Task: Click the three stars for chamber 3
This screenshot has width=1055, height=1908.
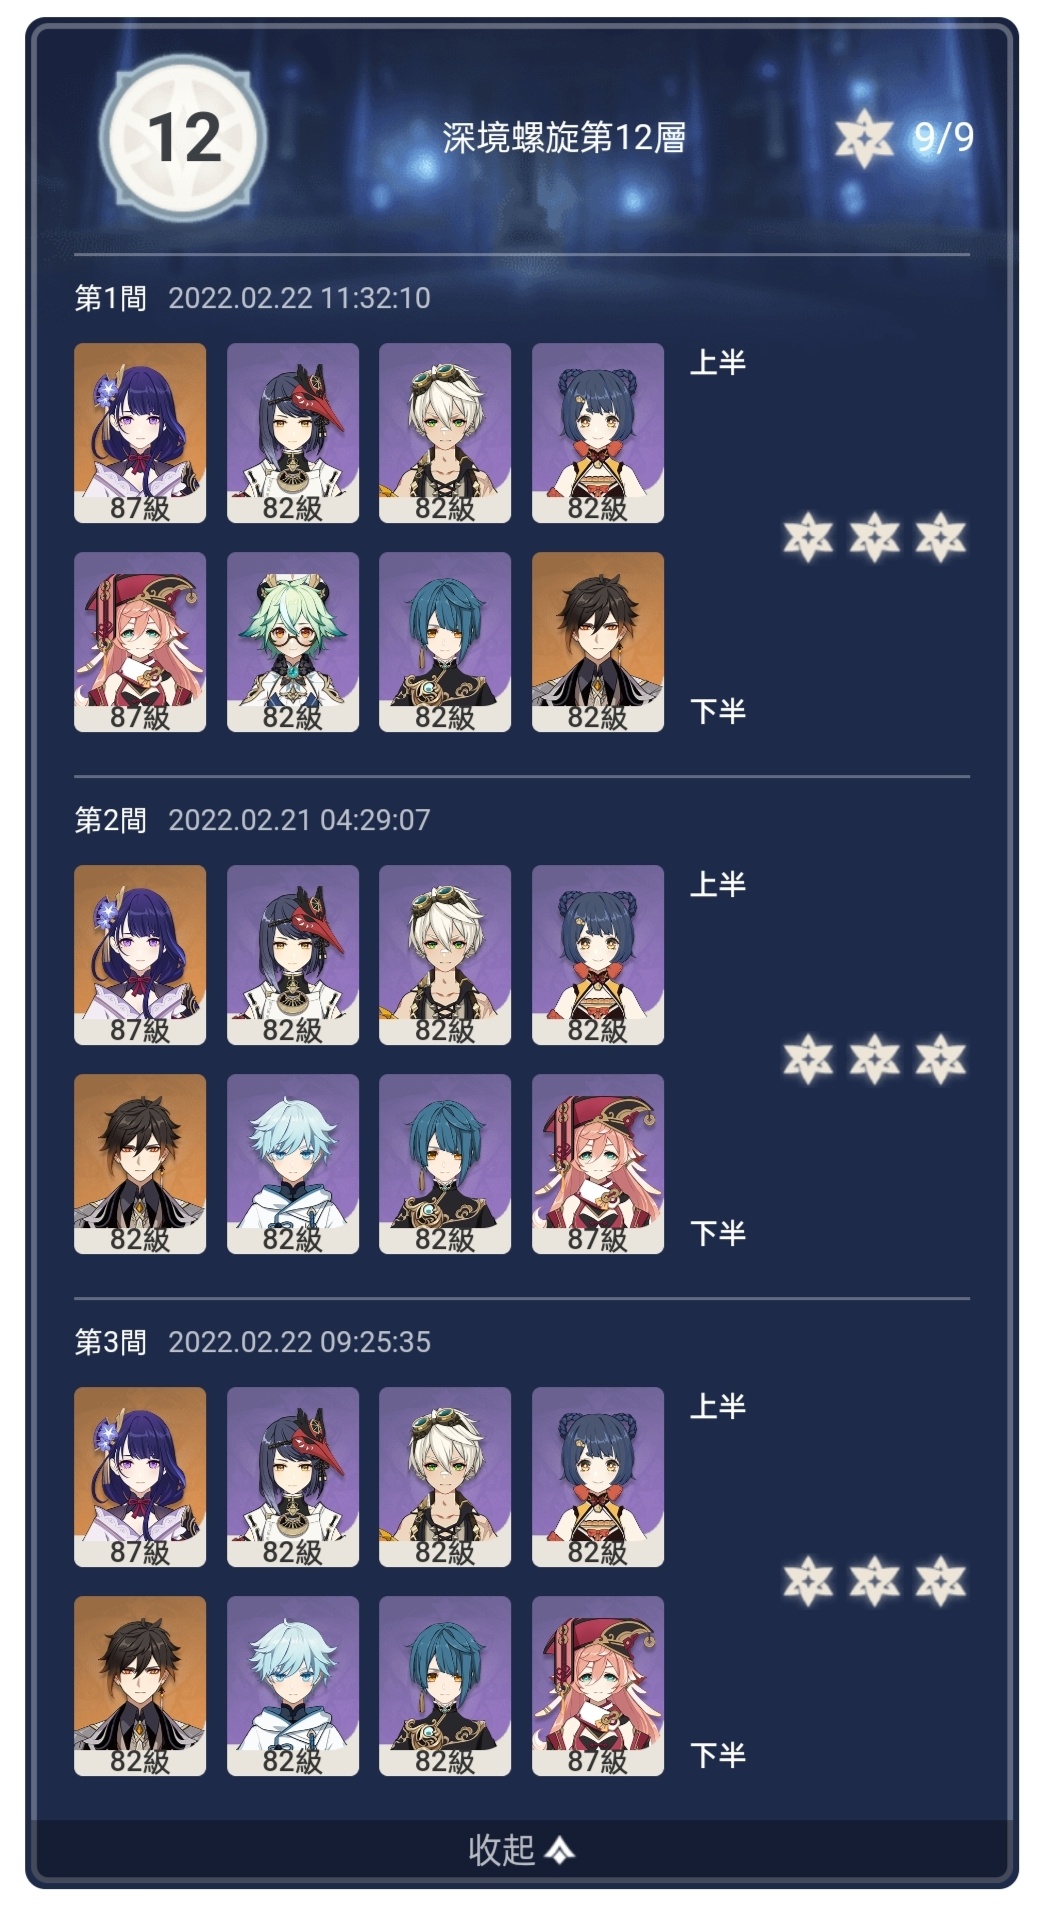Action: 874,1581
